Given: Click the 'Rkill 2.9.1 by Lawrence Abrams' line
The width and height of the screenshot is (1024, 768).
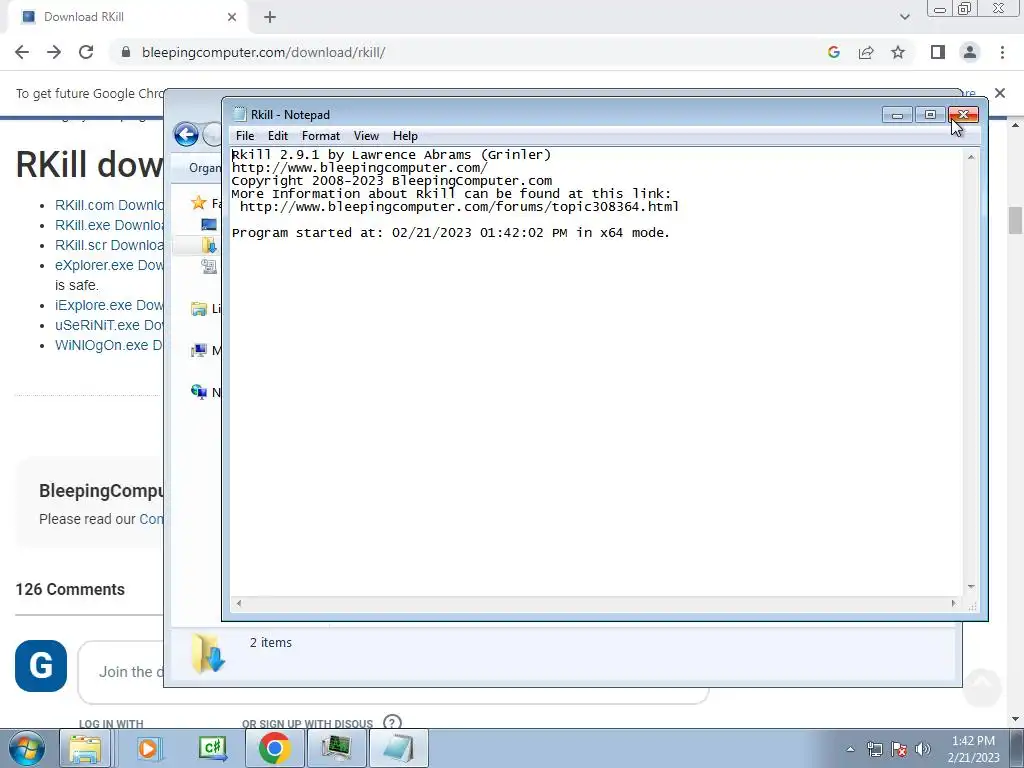Looking at the screenshot, I should tap(391, 155).
